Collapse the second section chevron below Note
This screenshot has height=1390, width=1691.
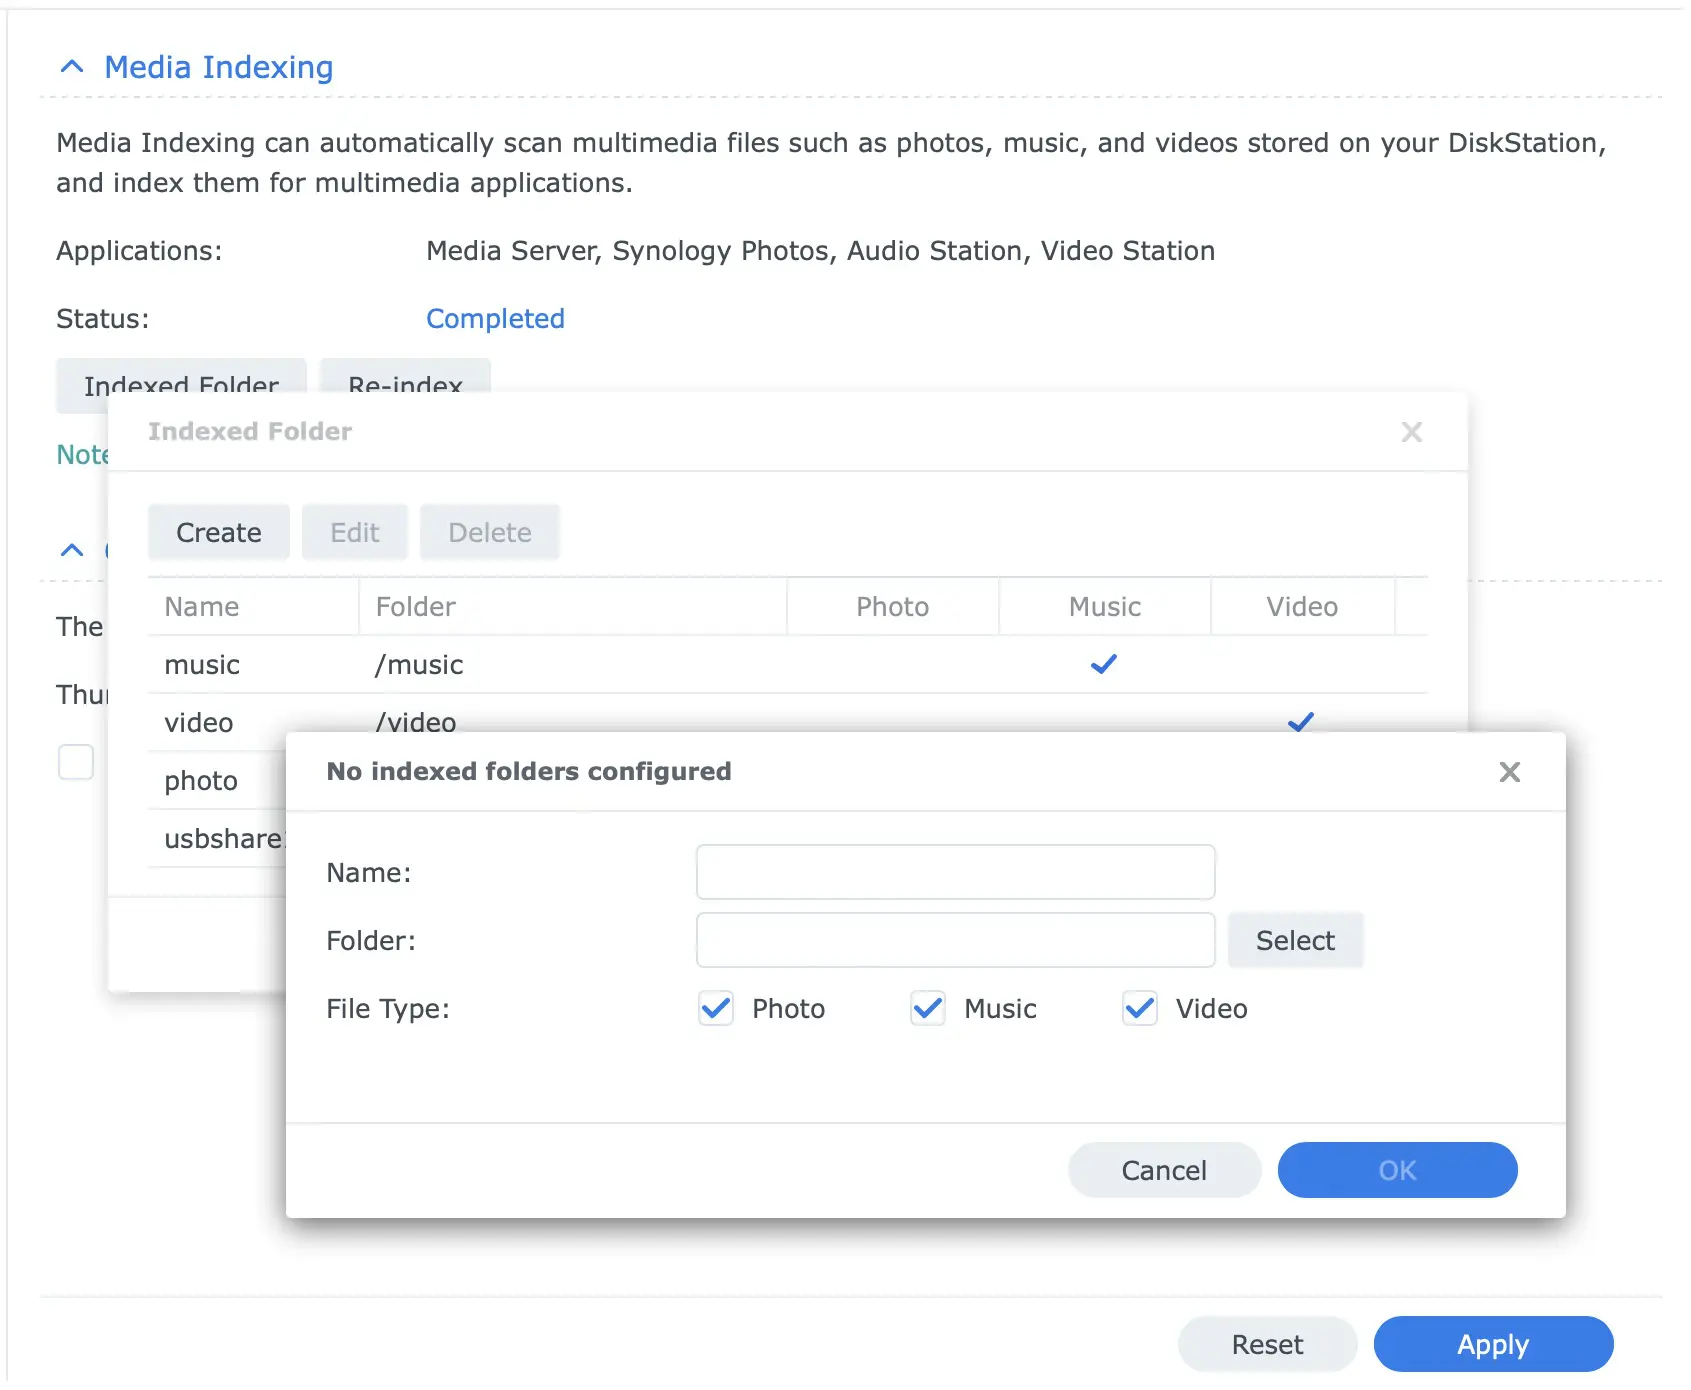click(x=72, y=550)
